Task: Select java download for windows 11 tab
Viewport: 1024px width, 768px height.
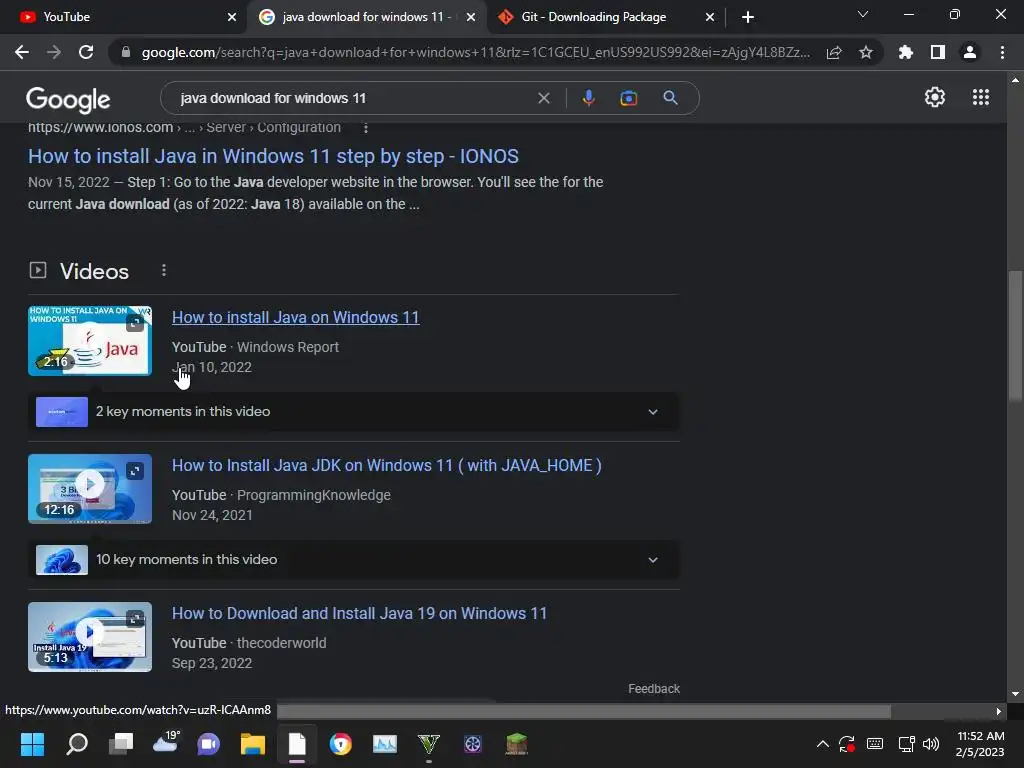Action: [x=366, y=17]
